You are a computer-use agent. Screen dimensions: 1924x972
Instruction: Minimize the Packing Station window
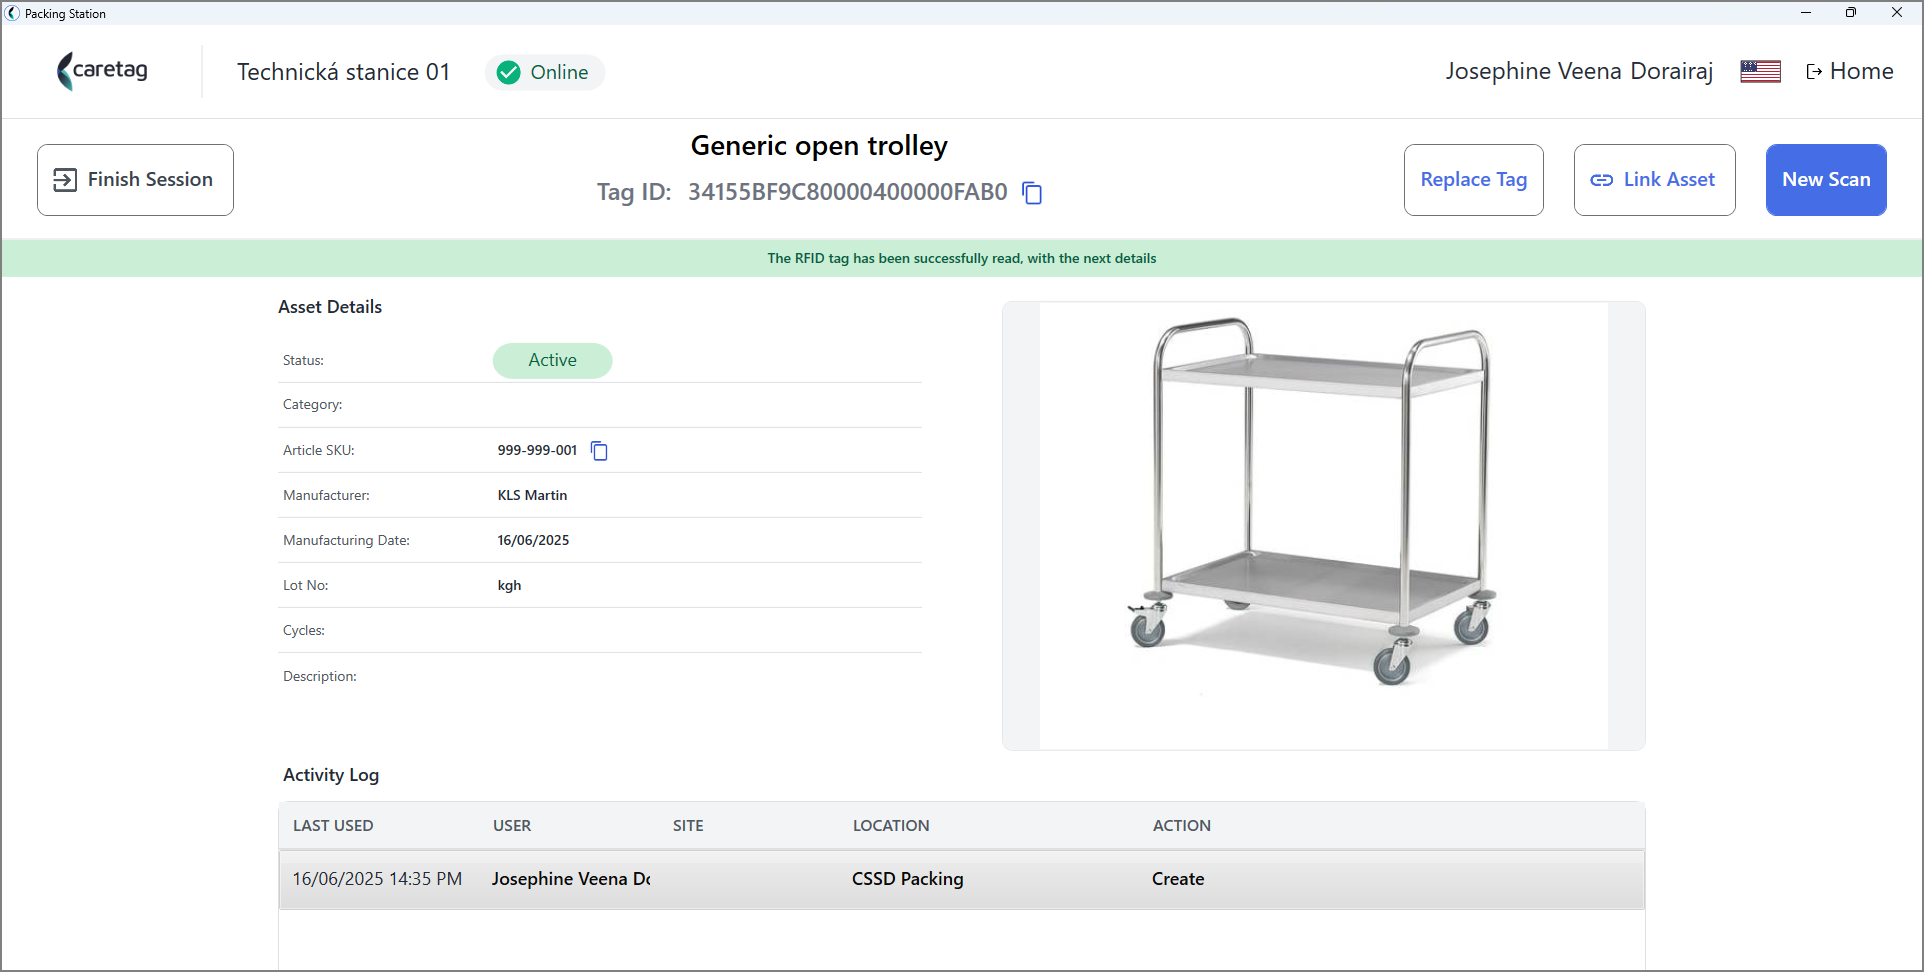[1806, 13]
